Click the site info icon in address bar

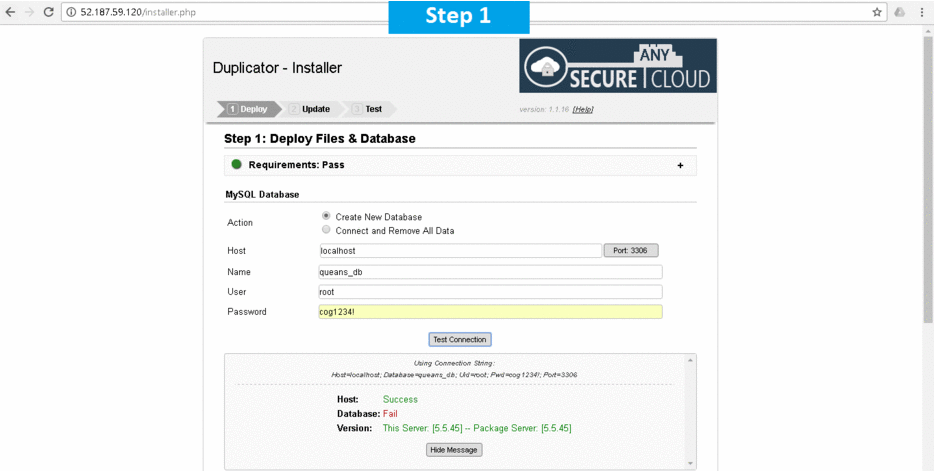click(72, 12)
